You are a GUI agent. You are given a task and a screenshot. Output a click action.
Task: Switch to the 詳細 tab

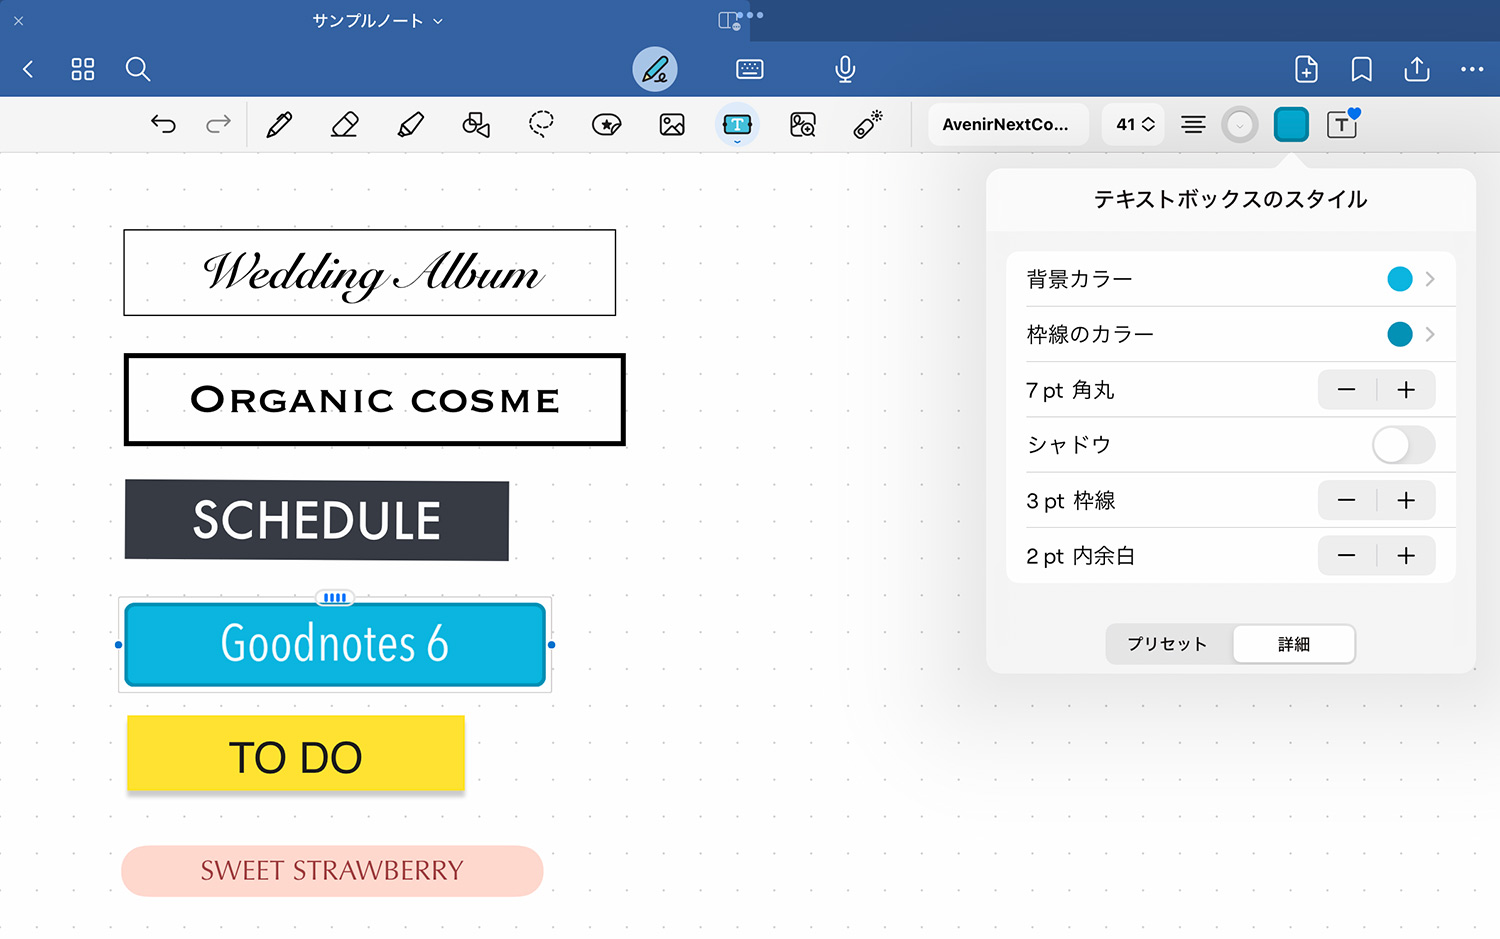[x=1294, y=644]
